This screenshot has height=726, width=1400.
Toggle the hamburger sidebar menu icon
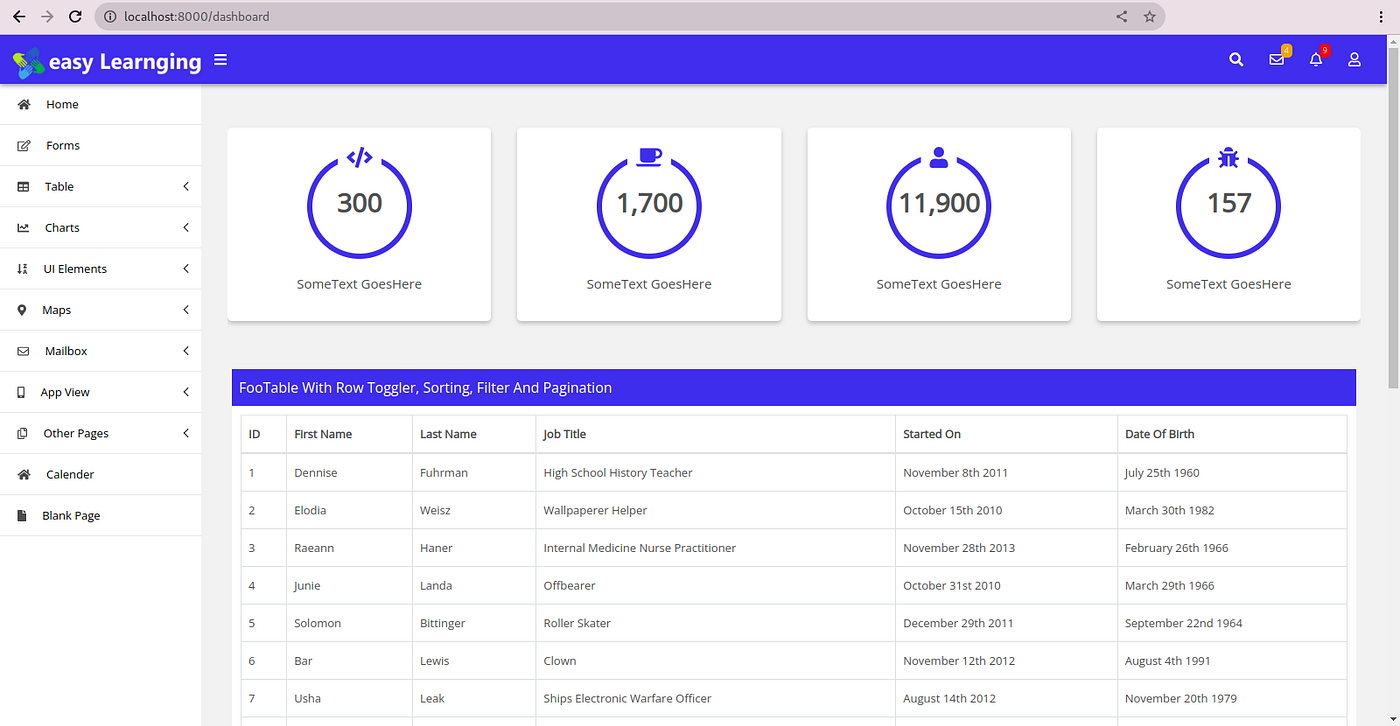[221, 60]
